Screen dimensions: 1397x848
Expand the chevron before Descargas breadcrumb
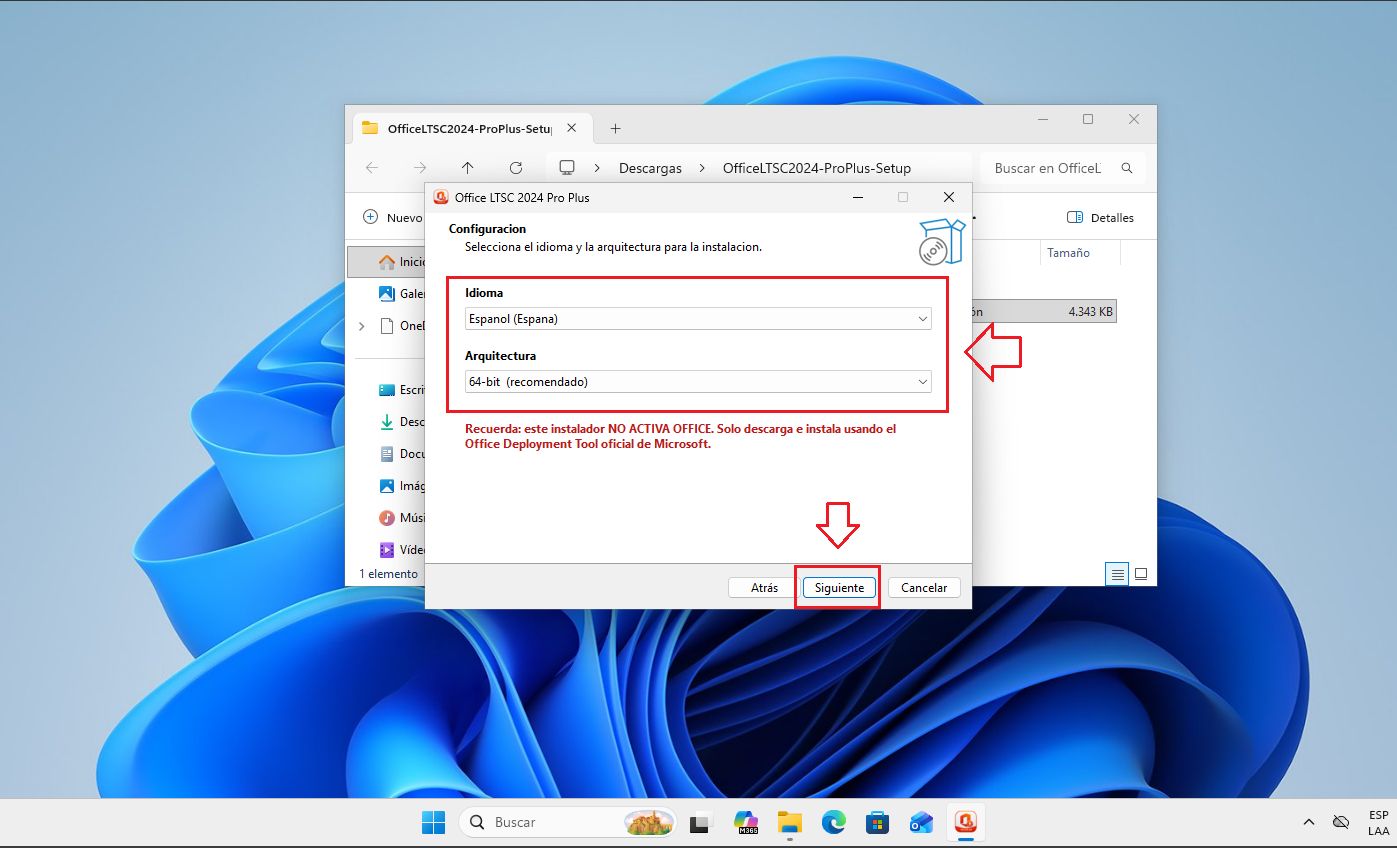[x=597, y=168]
